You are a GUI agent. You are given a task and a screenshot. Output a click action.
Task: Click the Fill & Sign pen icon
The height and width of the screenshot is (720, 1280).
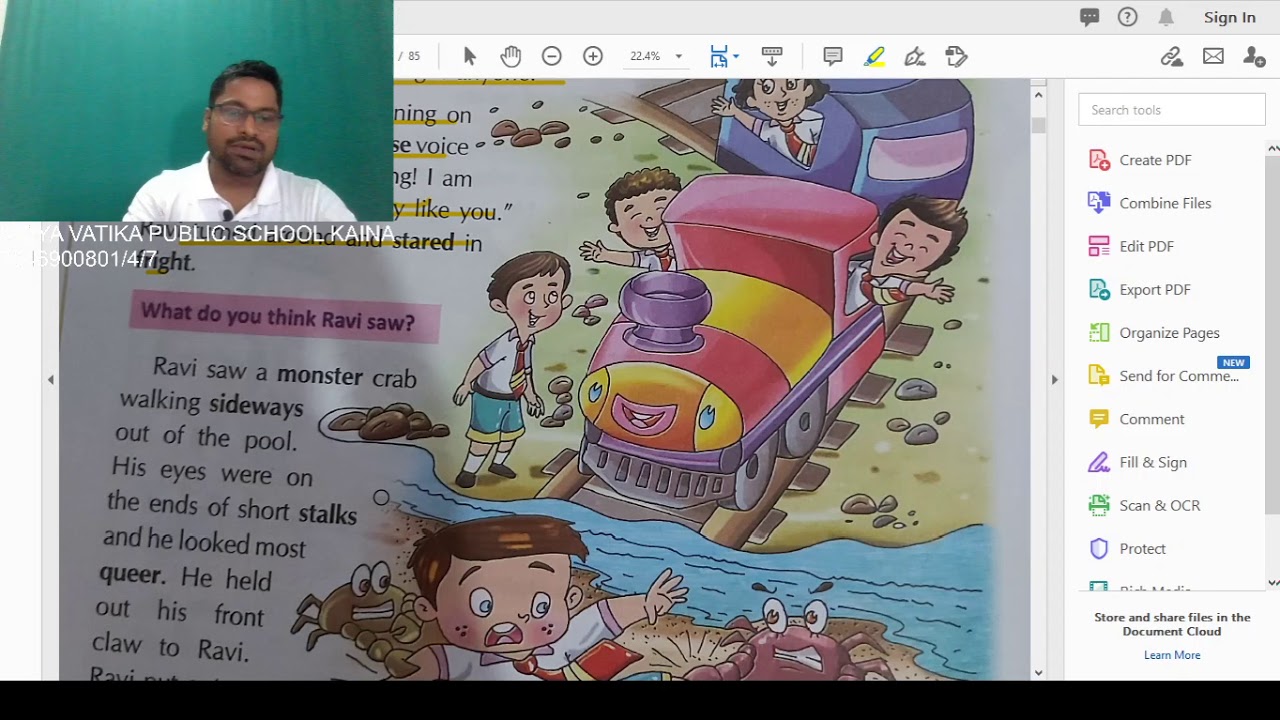coord(1099,462)
